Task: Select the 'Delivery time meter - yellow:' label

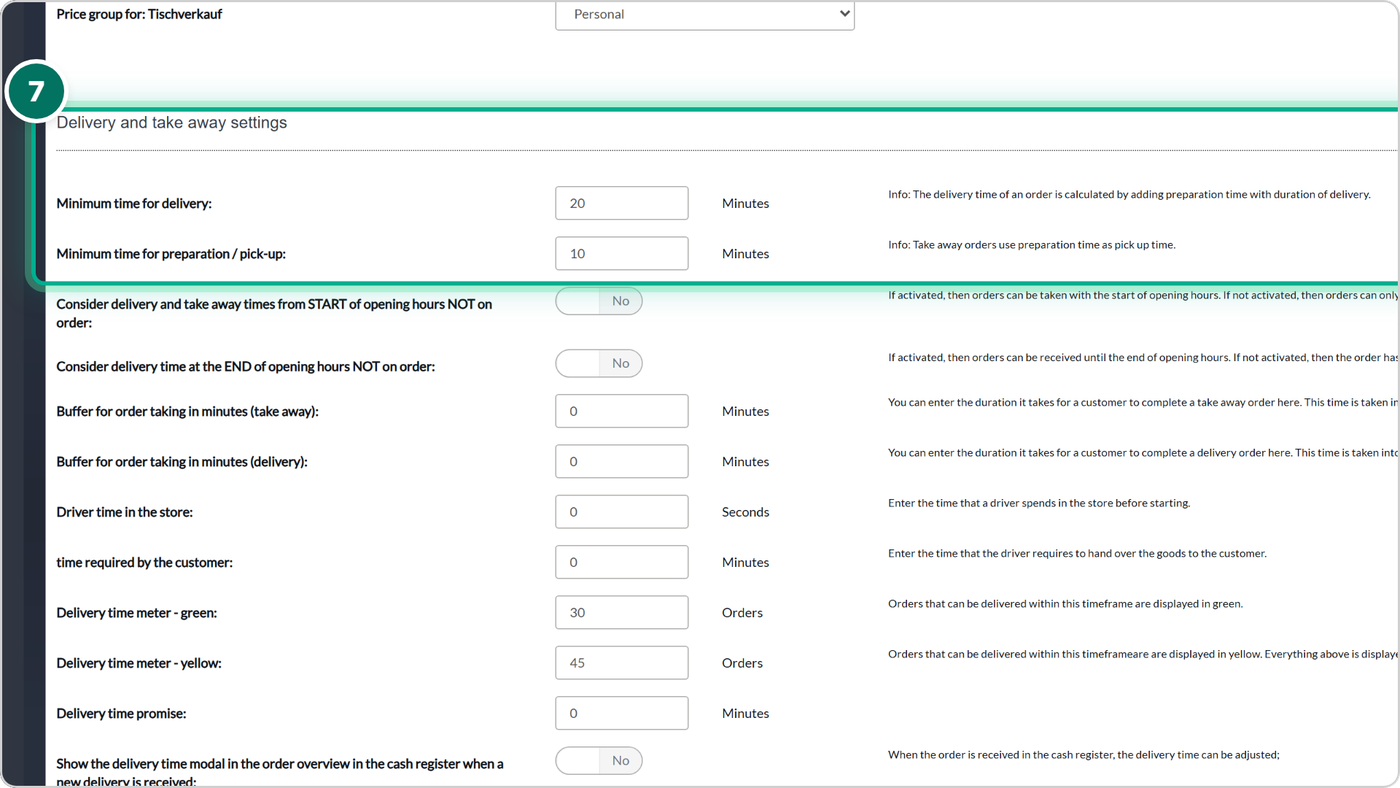Action: coord(139,663)
